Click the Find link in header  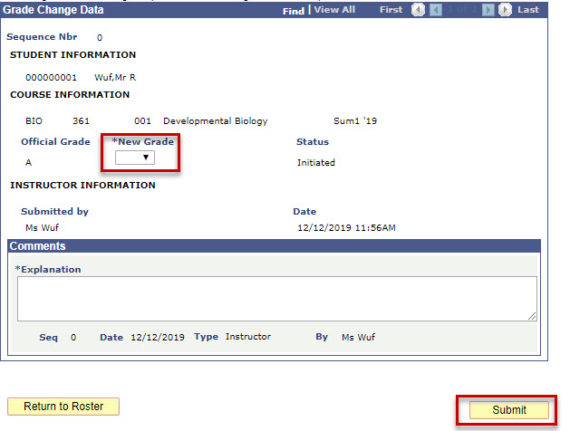click(x=293, y=11)
